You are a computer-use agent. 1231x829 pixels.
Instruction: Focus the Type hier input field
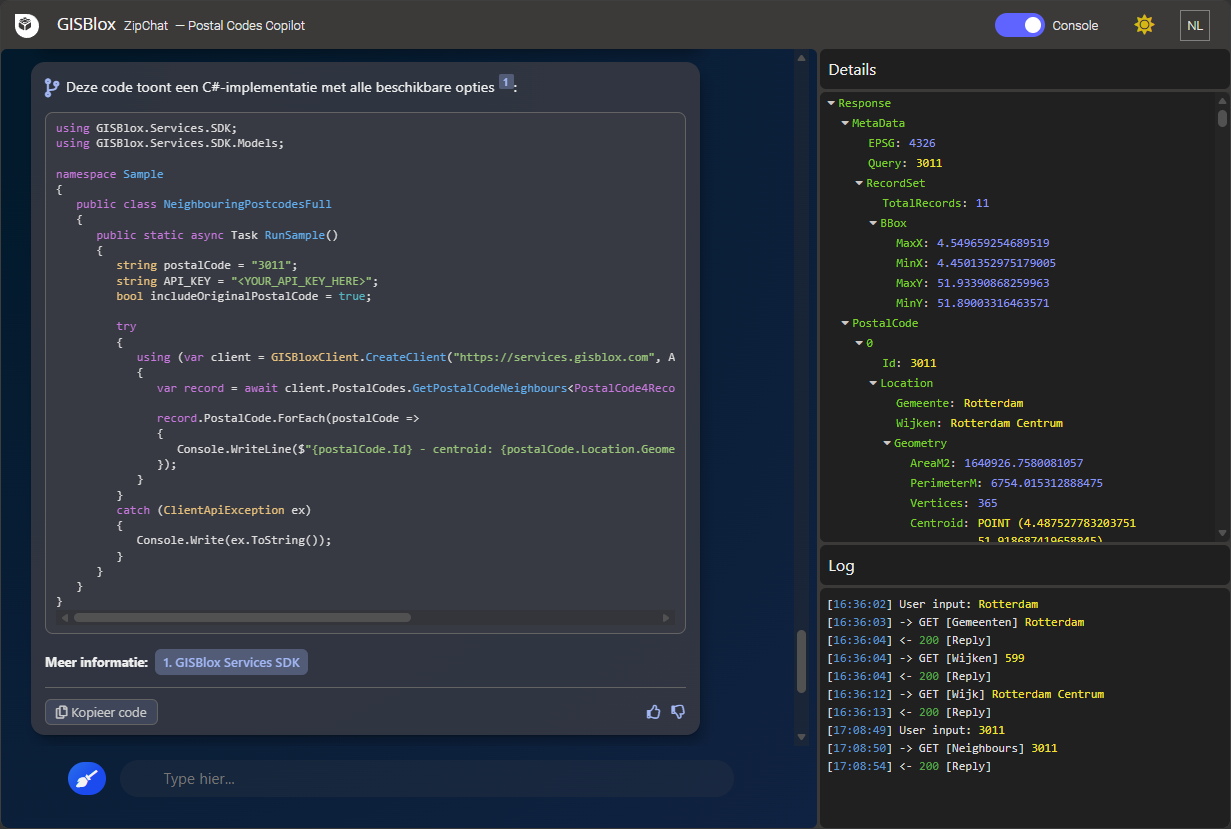point(427,779)
